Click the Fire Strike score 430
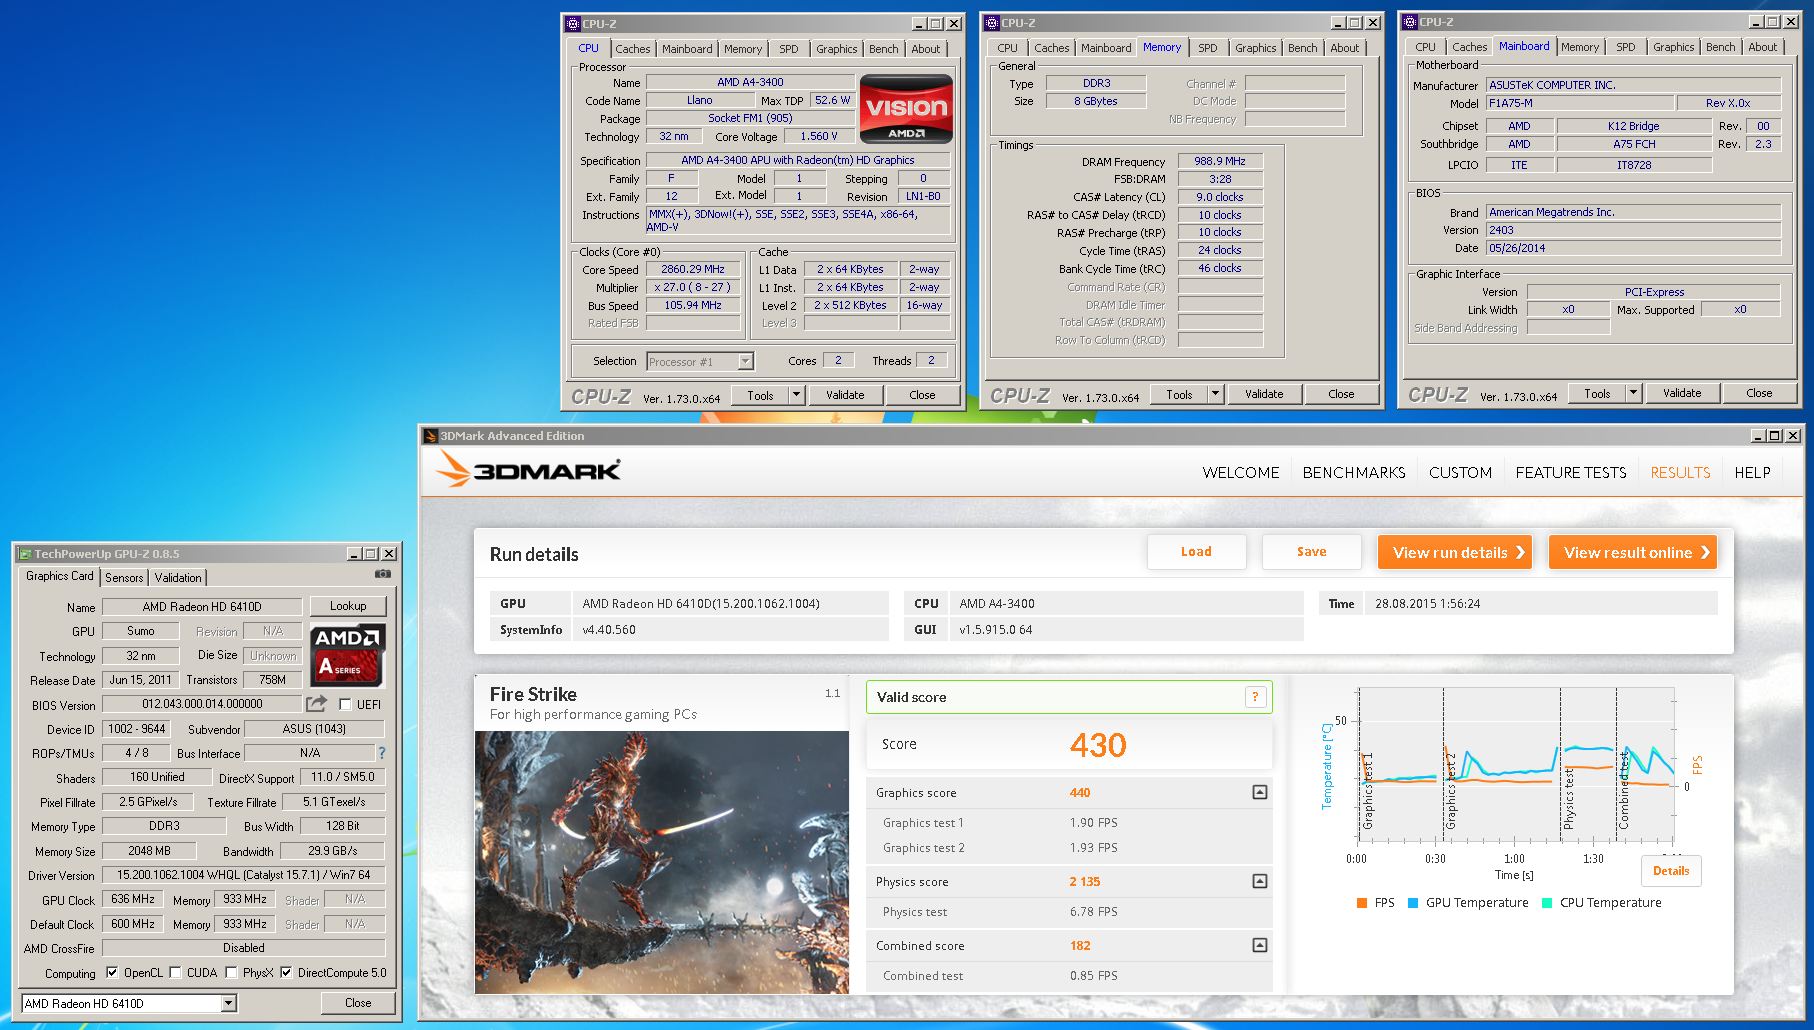 coord(1098,745)
